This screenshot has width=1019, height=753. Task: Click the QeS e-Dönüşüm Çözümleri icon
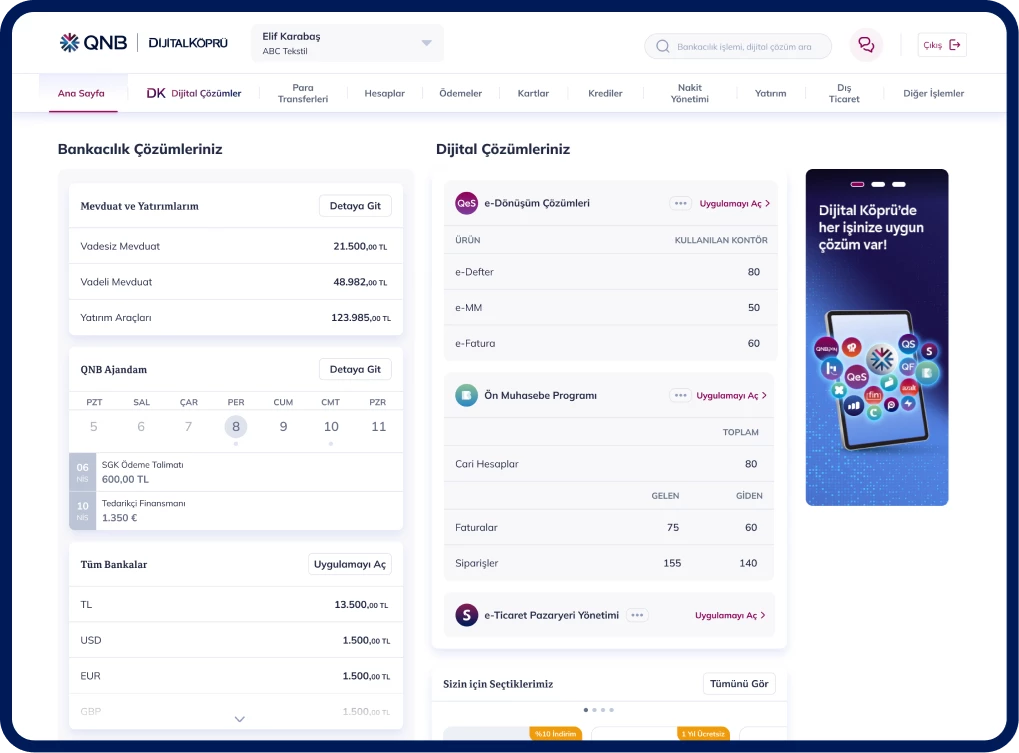click(466, 203)
